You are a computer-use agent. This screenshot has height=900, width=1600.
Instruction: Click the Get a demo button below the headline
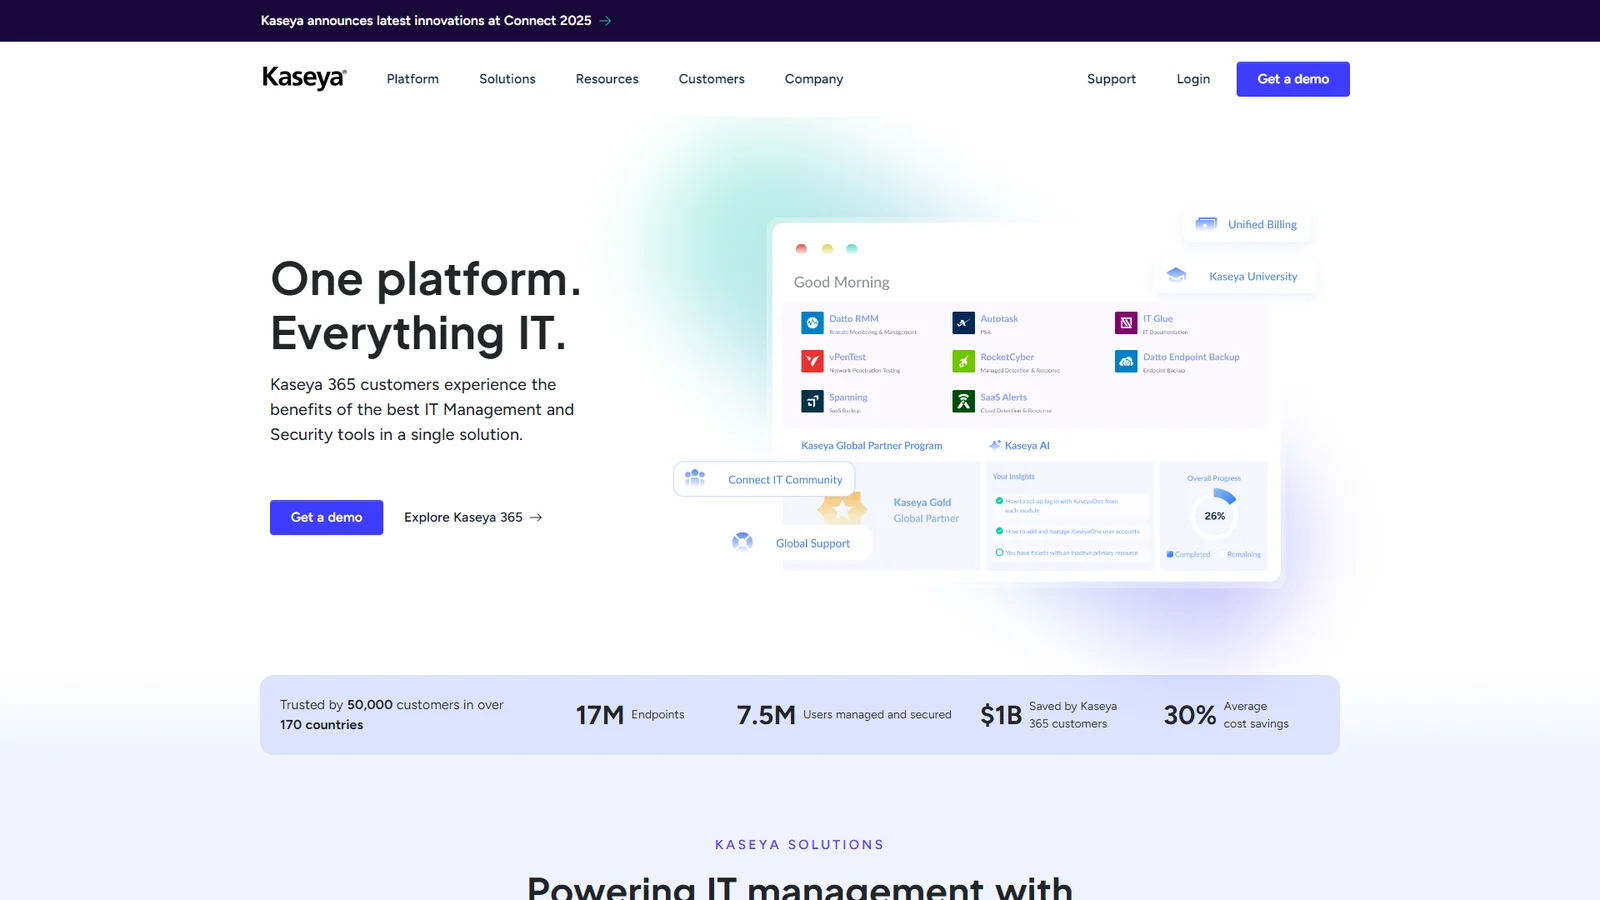tap(327, 517)
